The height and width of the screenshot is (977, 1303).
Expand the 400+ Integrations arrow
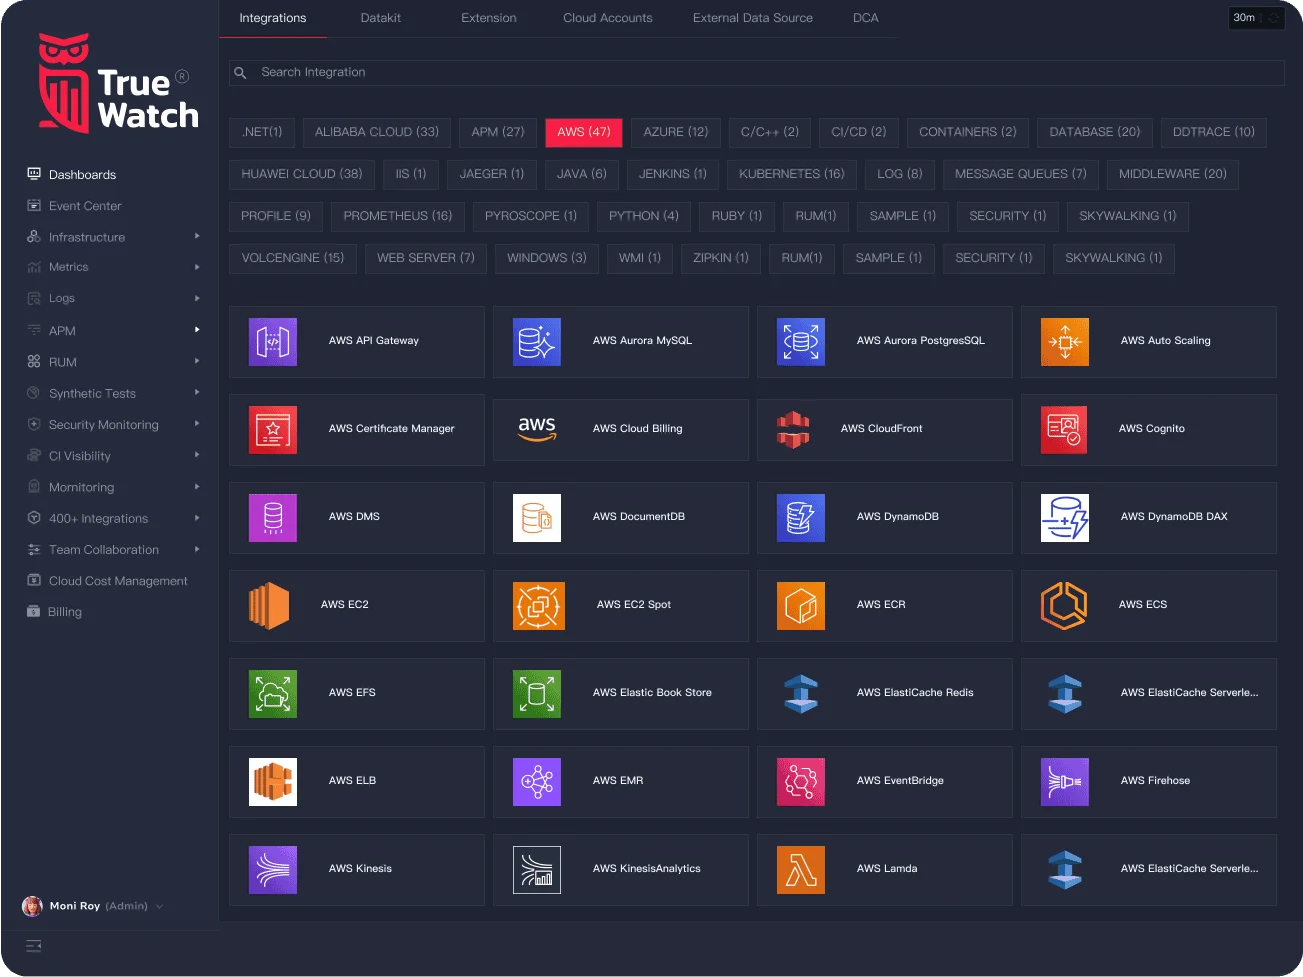click(x=197, y=517)
